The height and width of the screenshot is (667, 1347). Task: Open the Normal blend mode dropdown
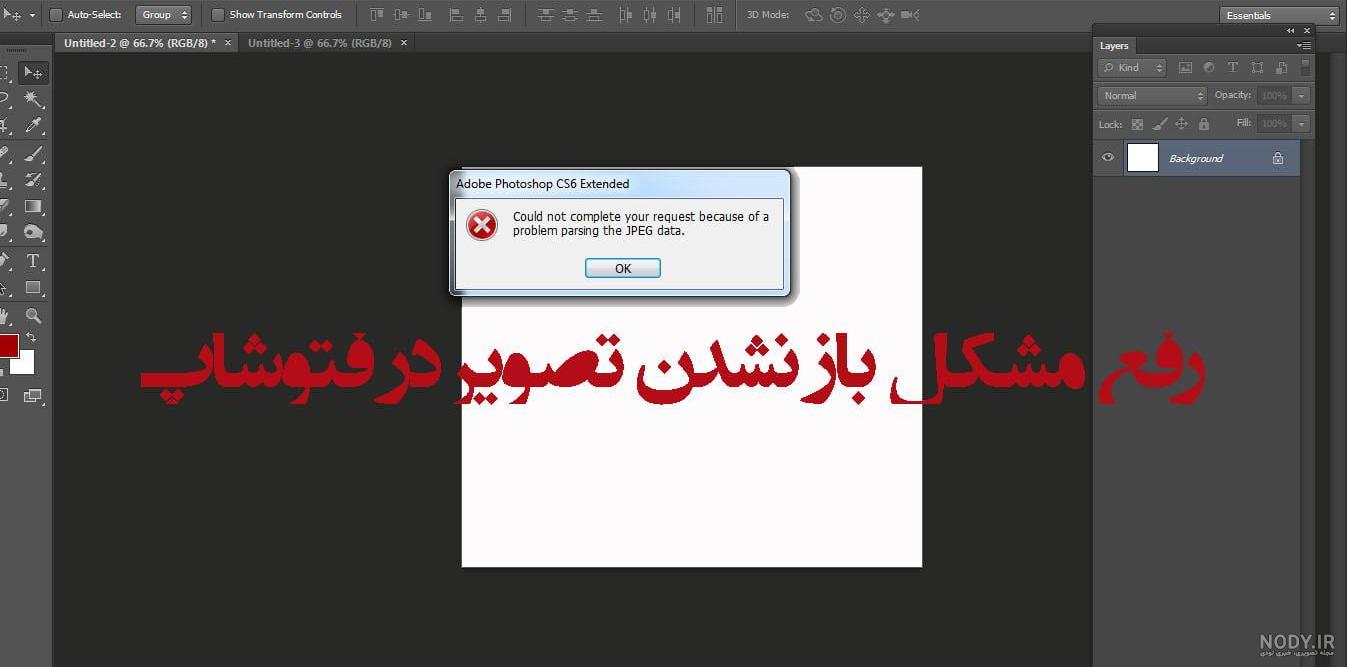click(x=1153, y=96)
